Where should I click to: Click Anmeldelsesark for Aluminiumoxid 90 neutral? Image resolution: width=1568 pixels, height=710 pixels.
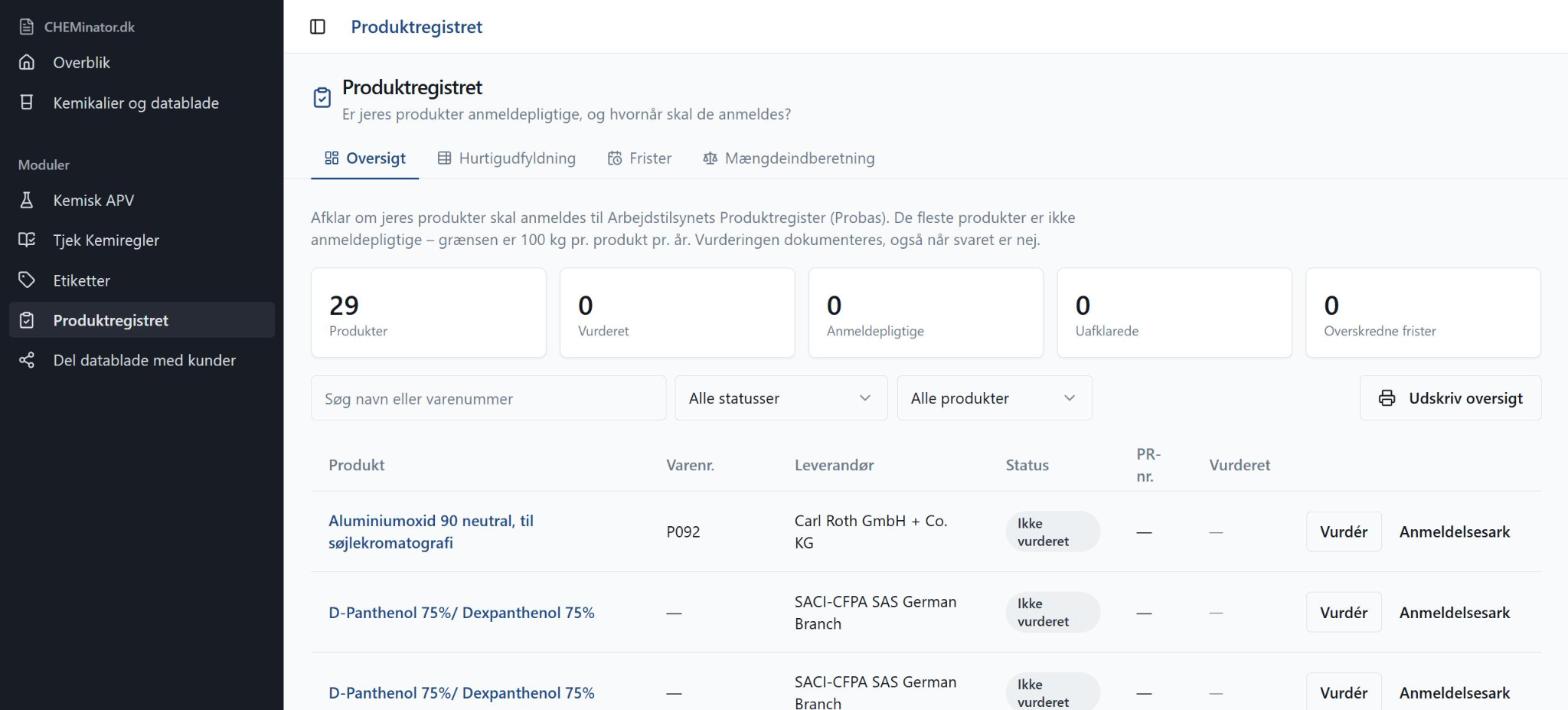[x=1454, y=532]
